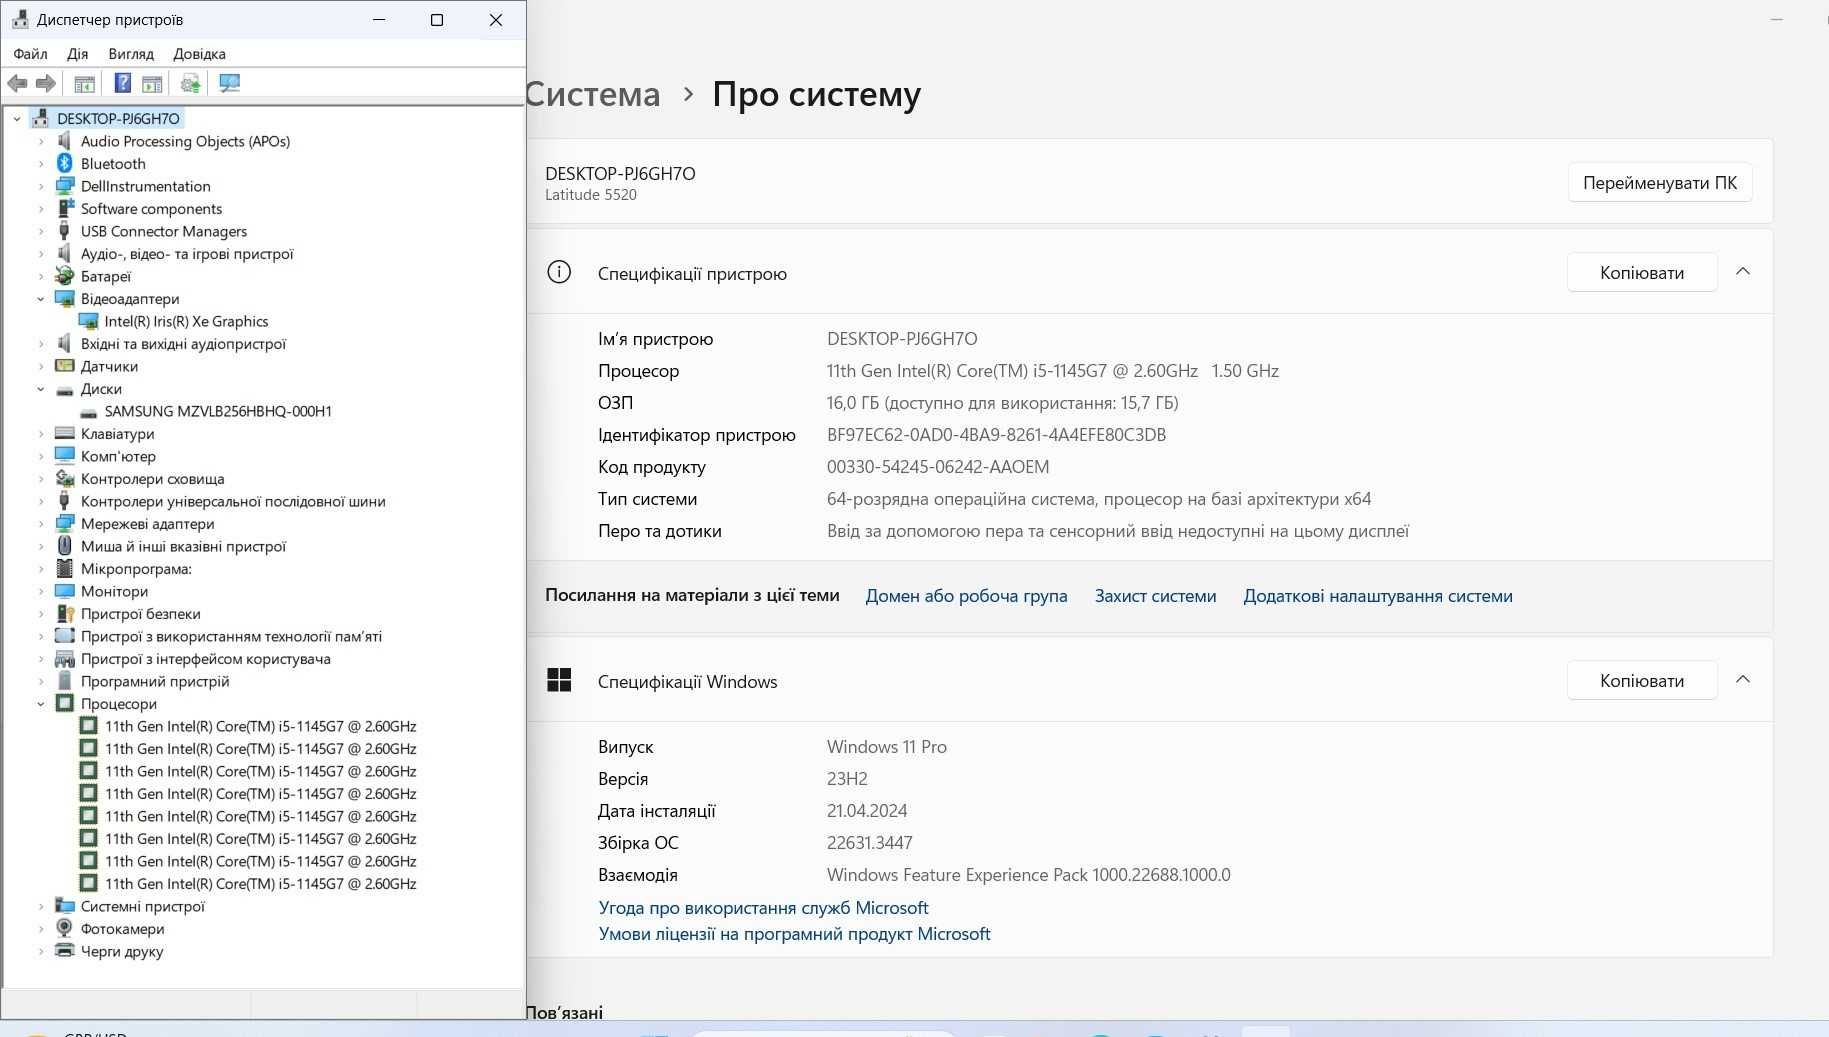Open Додаткові налаштування системи link

[1378, 596]
